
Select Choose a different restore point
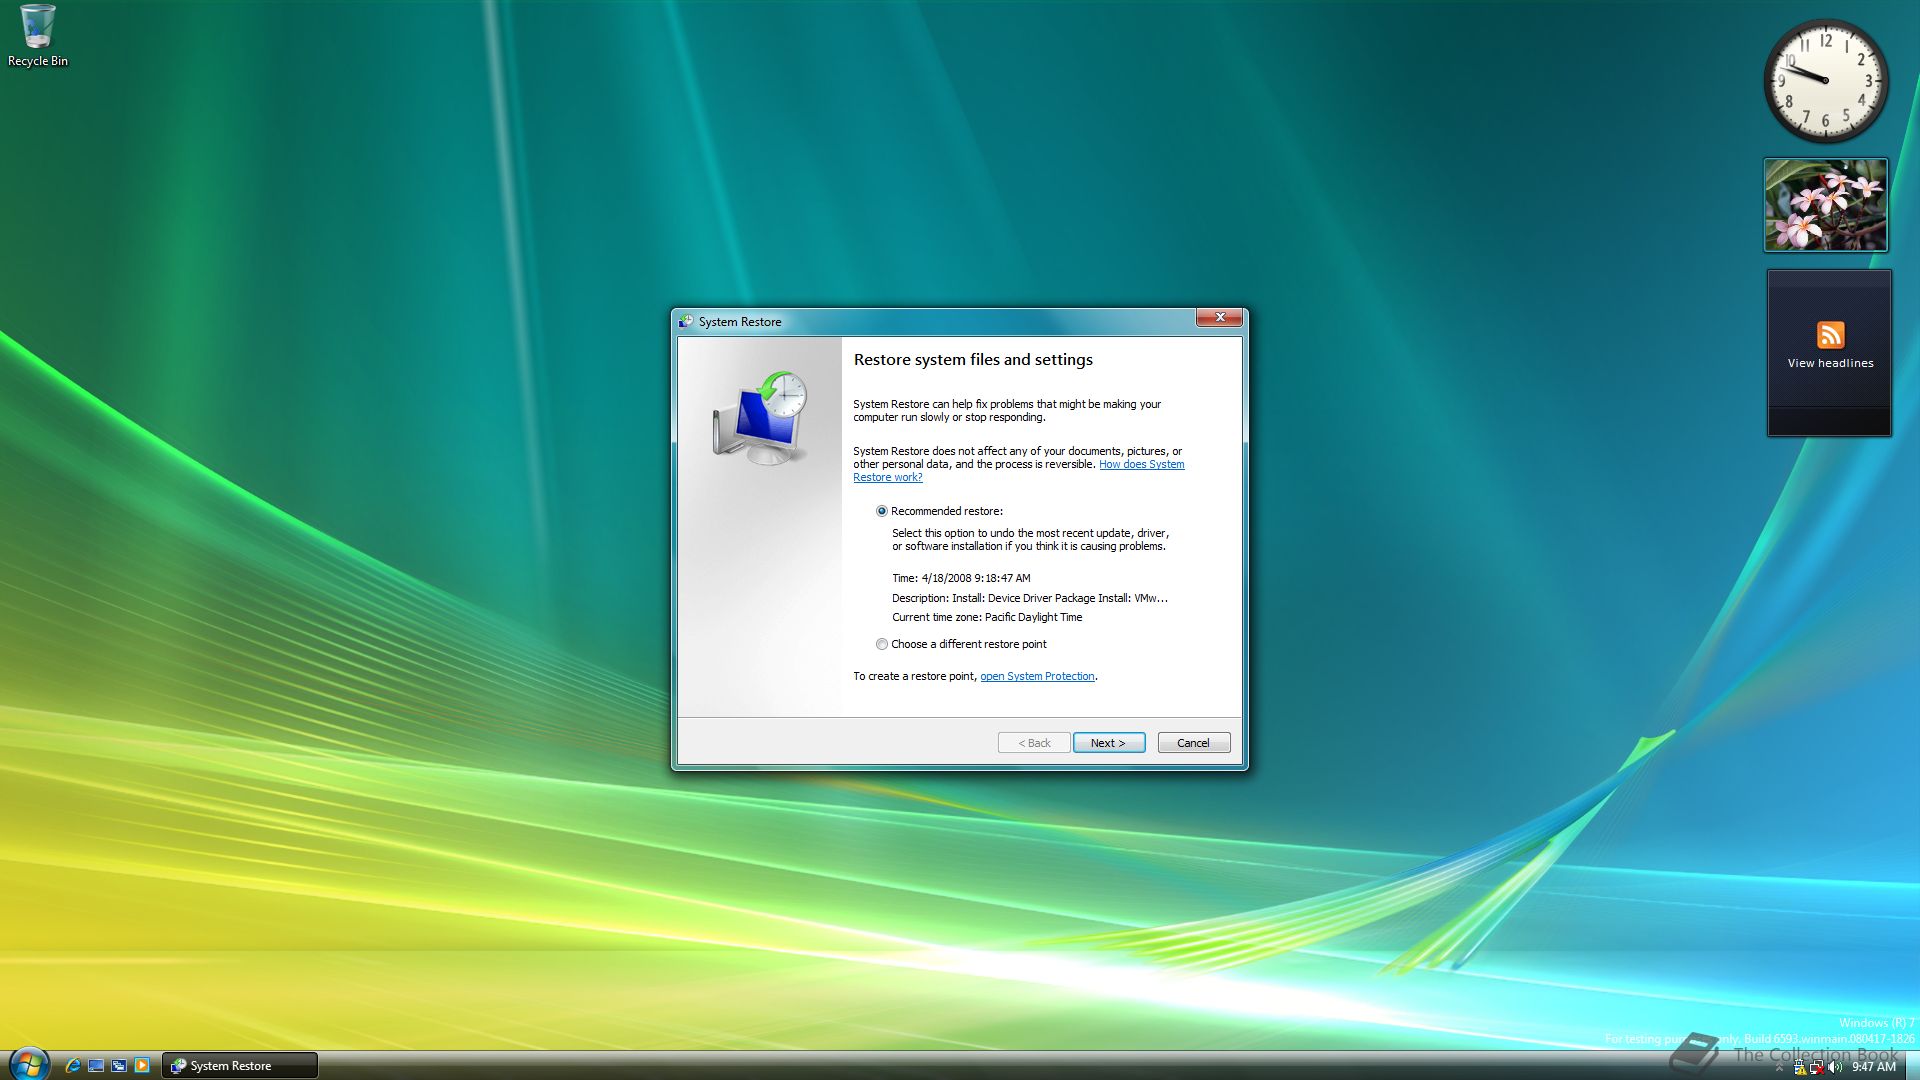click(882, 644)
